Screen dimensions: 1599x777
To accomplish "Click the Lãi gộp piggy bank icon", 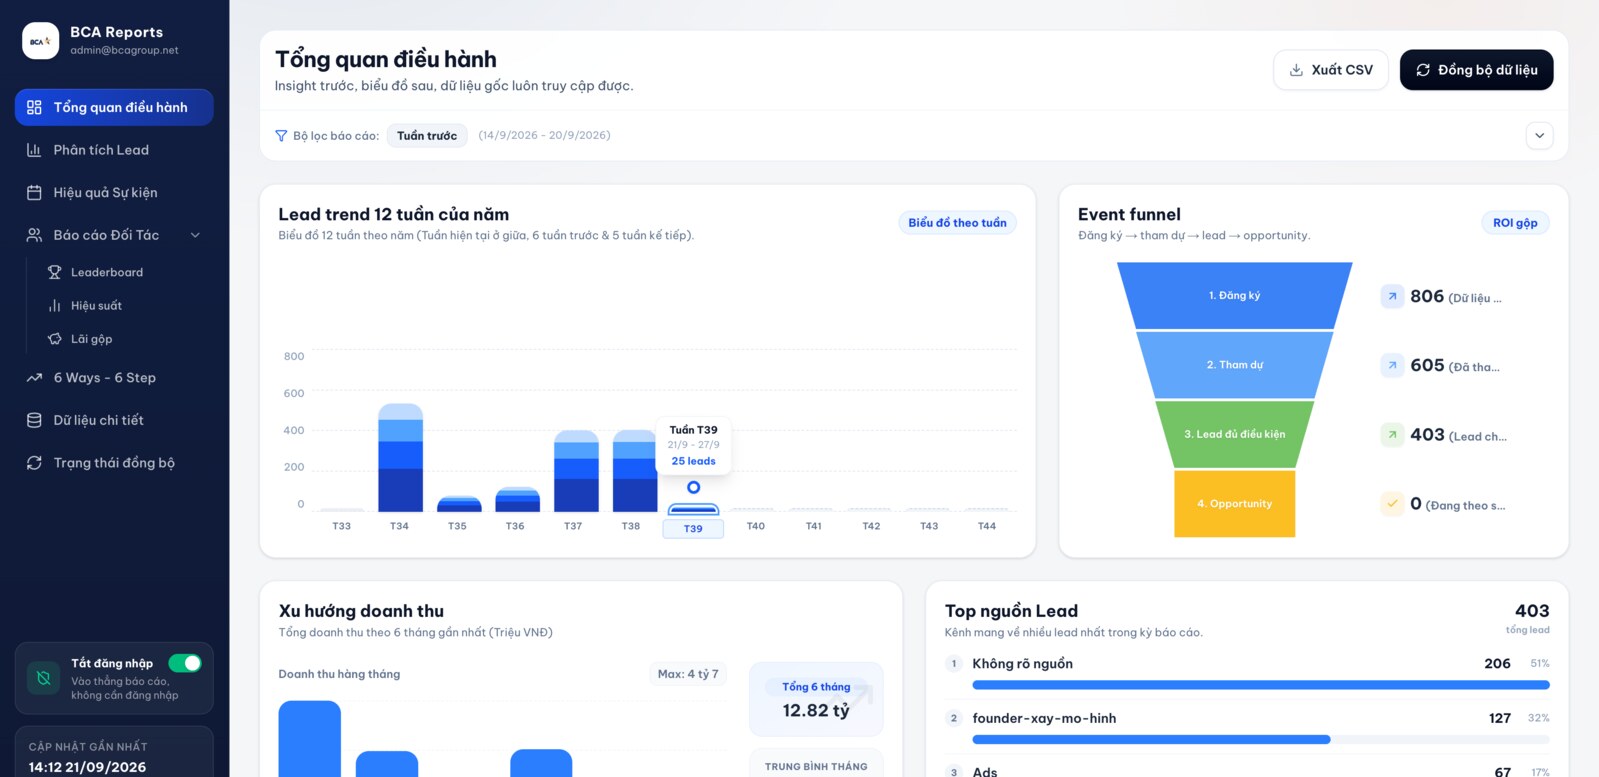I will [x=55, y=339].
